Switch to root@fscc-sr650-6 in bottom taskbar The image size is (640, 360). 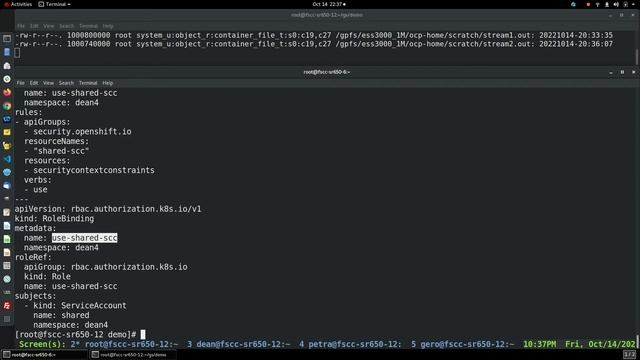tap(44, 355)
